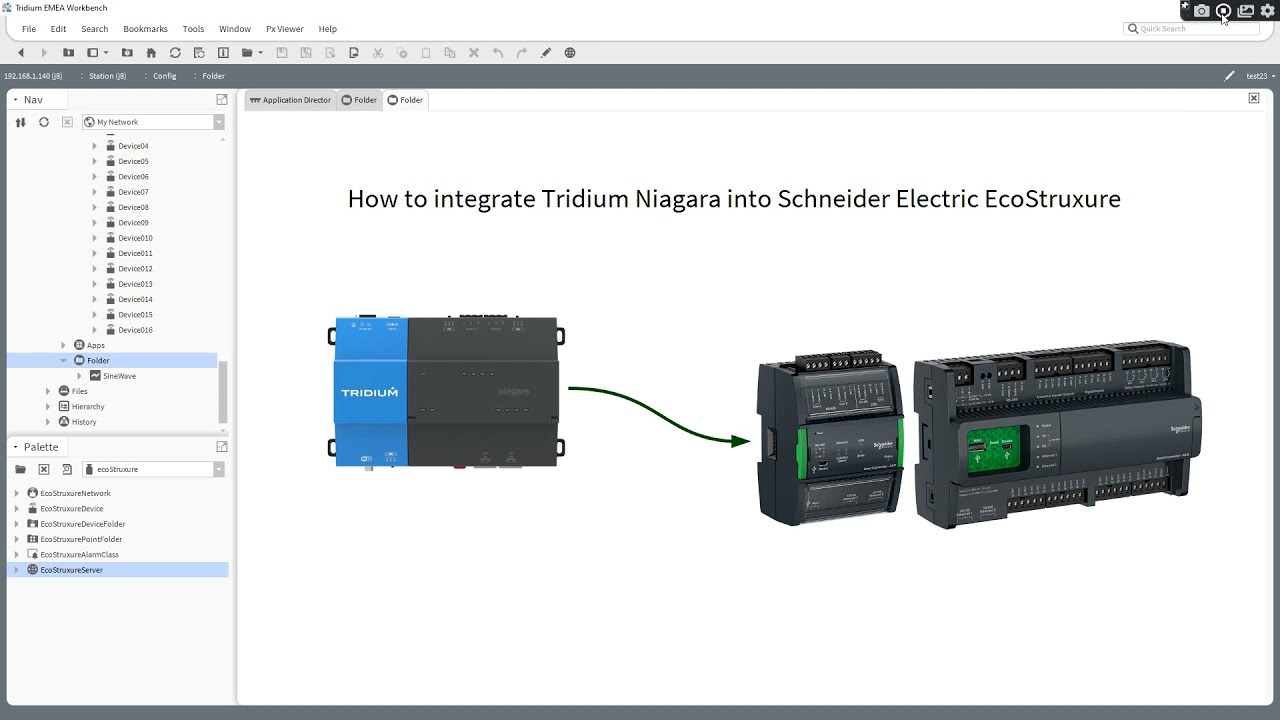Click the pencil edit icon in toolbar
The image size is (1280, 720).
pos(546,53)
